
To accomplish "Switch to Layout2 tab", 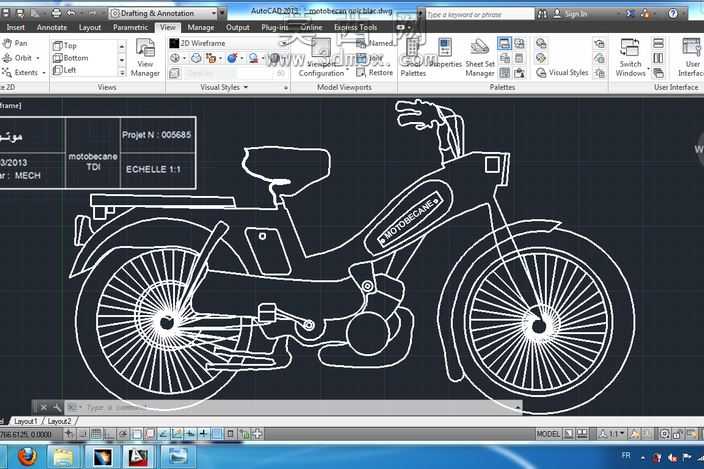I will click(x=59, y=421).
